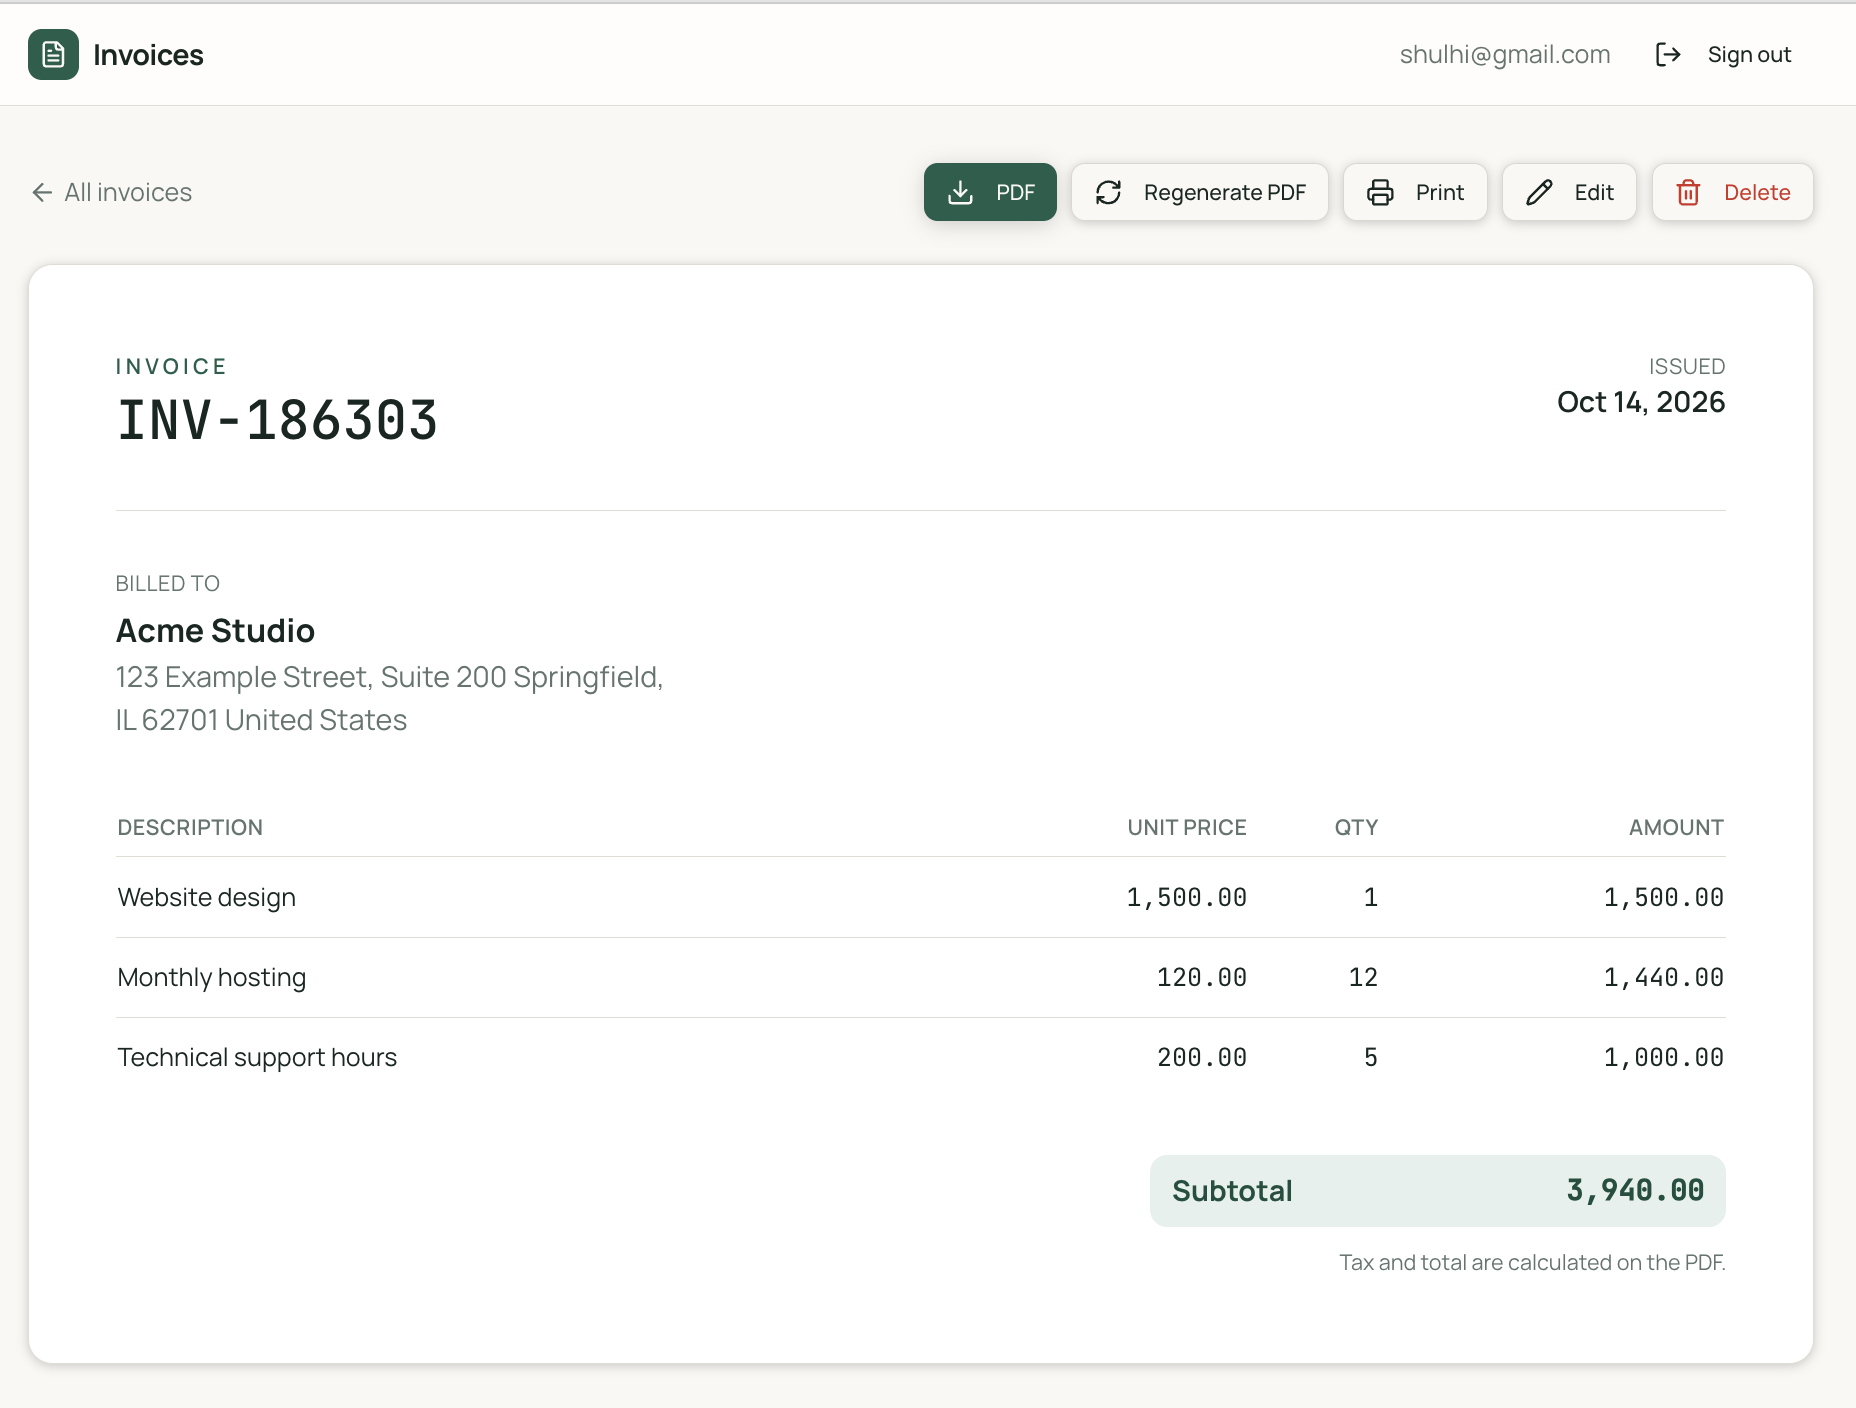1856x1408 pixels.
Task: Click the Print label
Action: [x=1440, y=192]
